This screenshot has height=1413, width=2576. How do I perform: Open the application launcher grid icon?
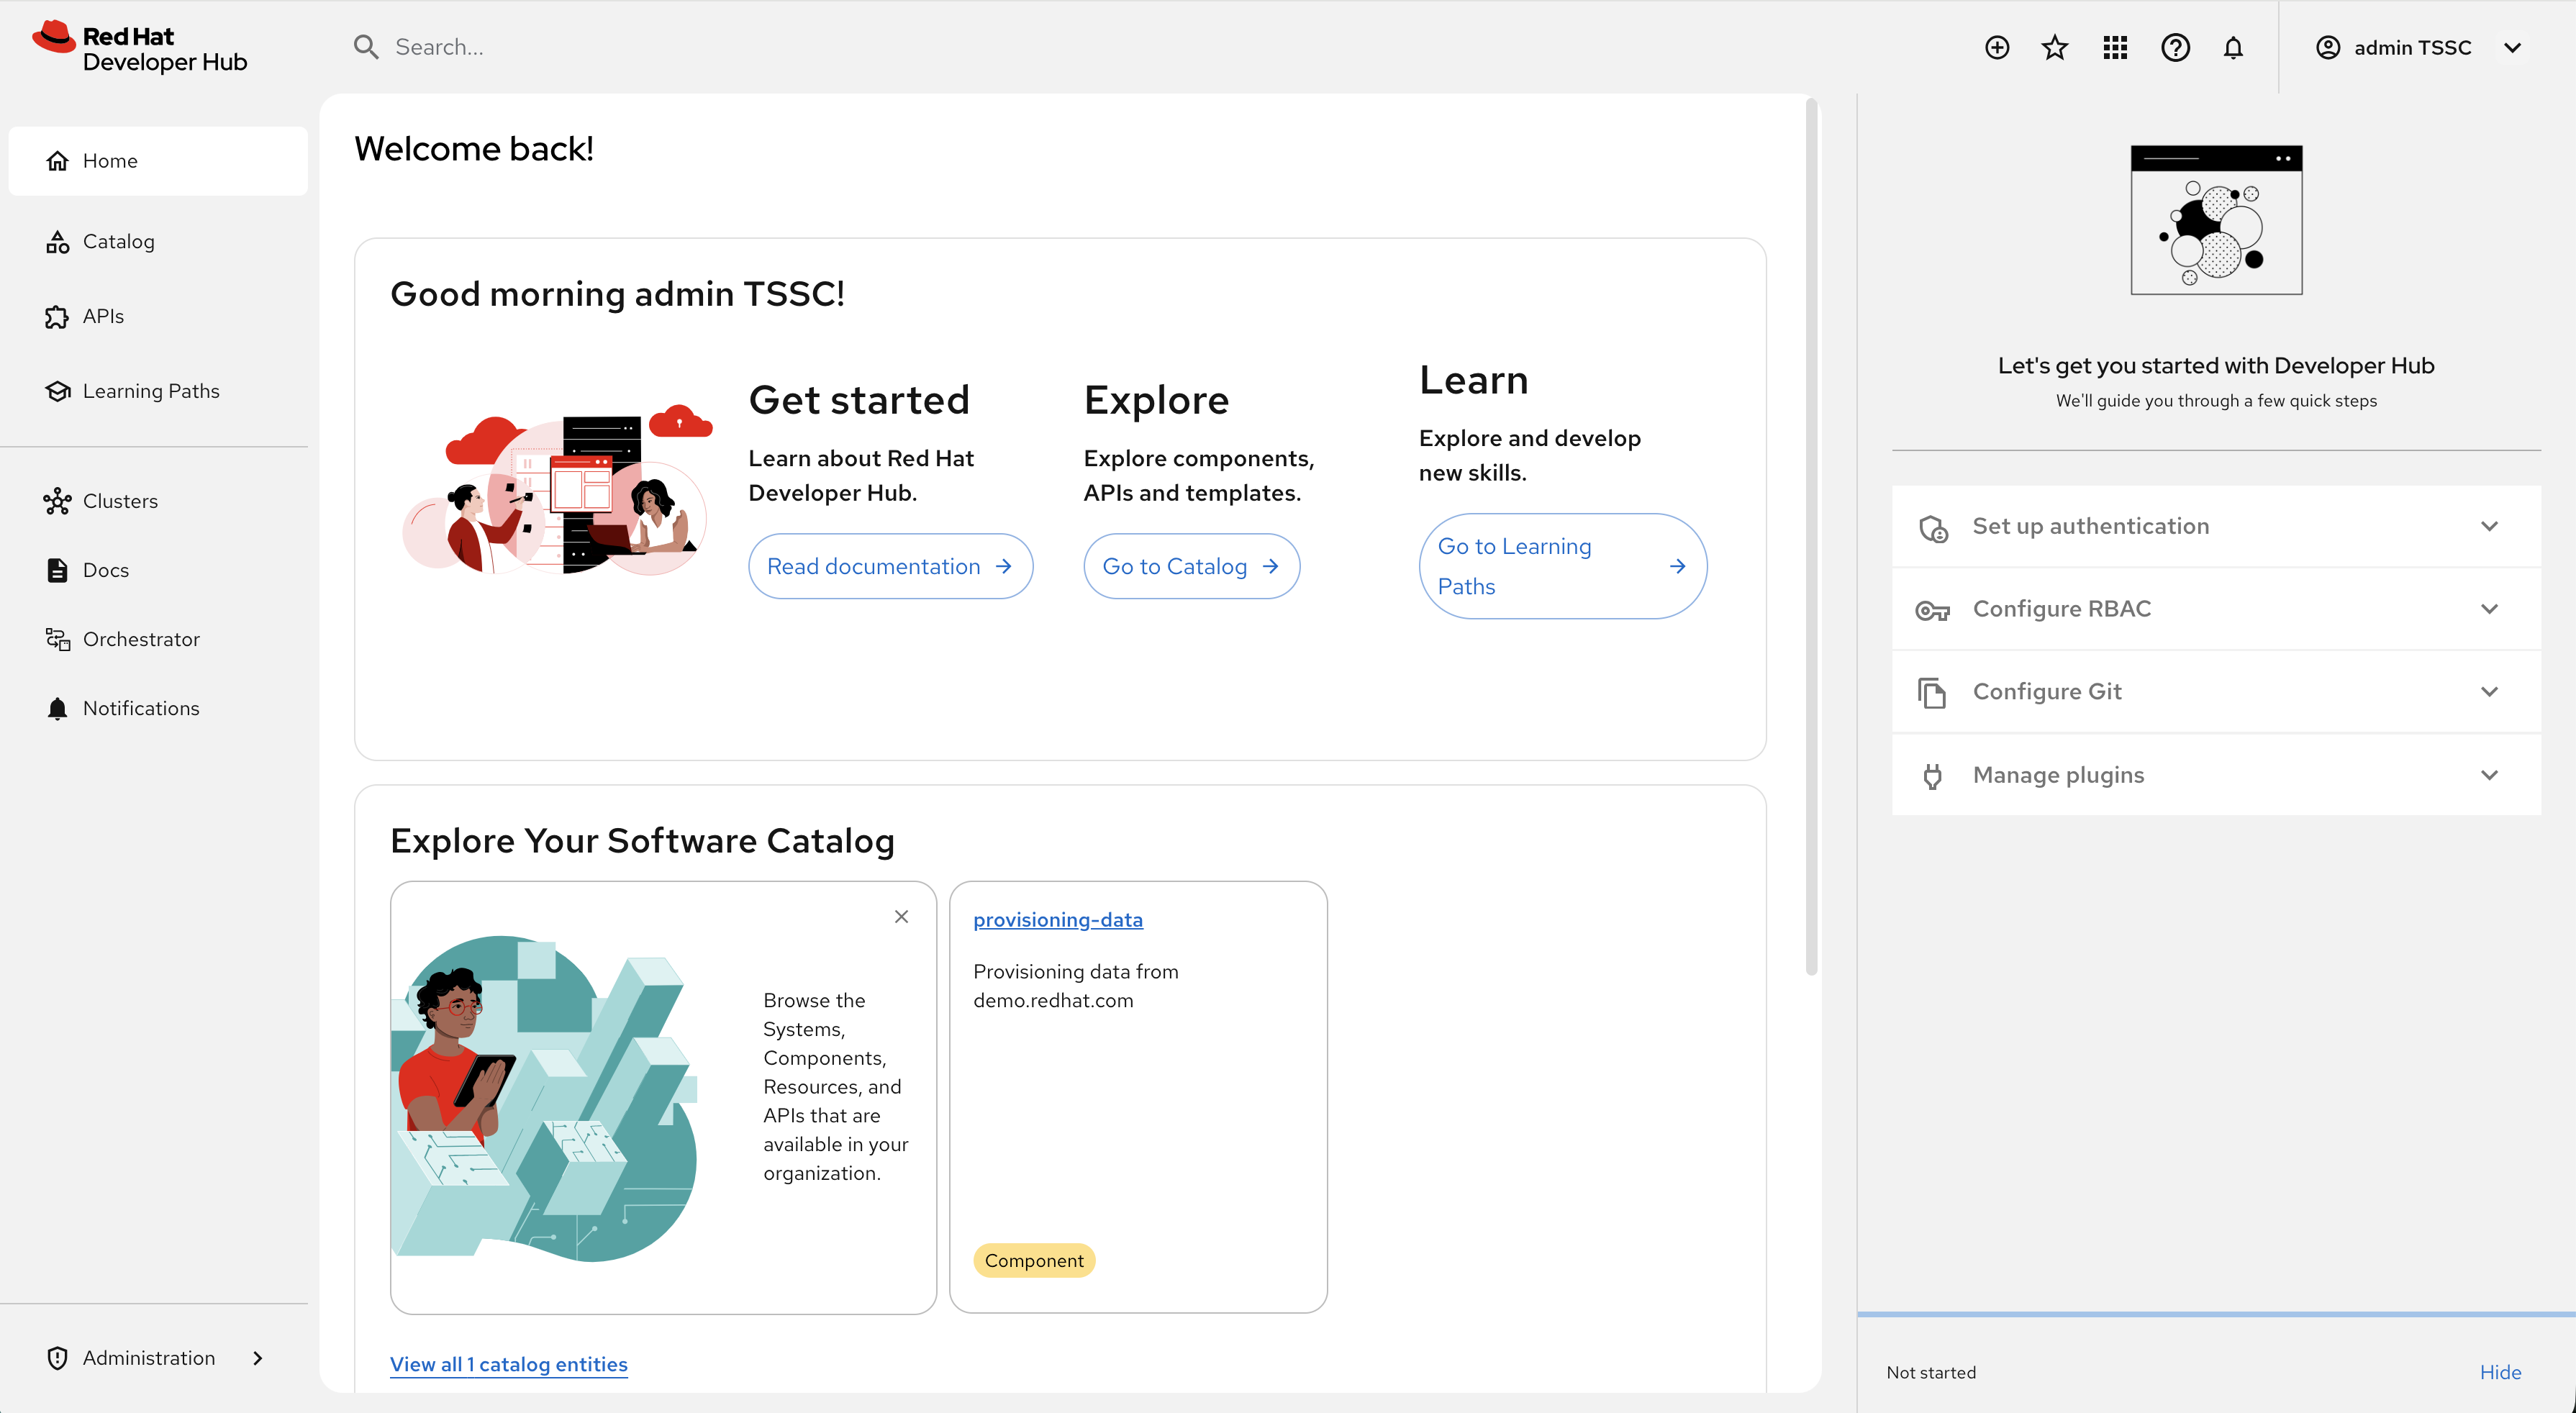coord(2115,47)
